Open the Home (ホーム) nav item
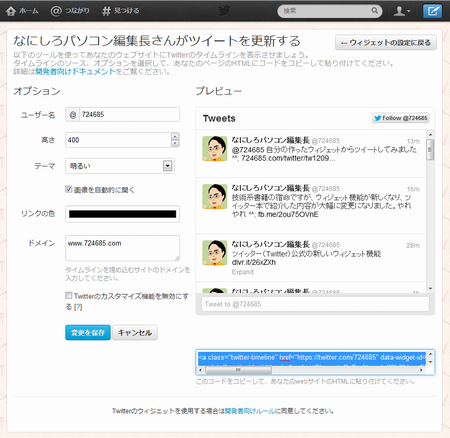This screenshot has width=450, height=438. pos(22,11)
